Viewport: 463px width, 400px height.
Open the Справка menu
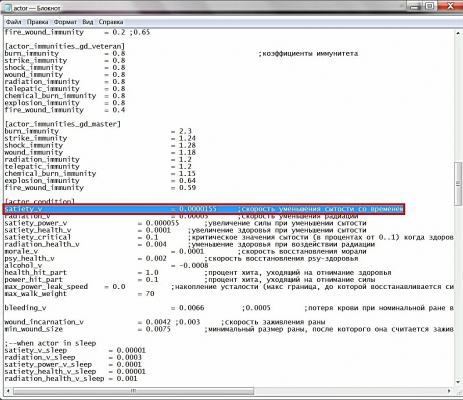[x=111, y=22]
